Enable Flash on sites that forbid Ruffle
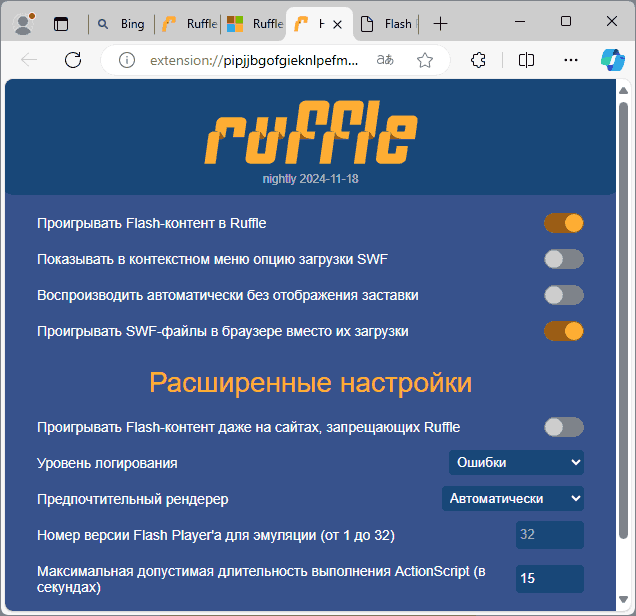This screenshot has height=616, width=636. tap(564, 427)
